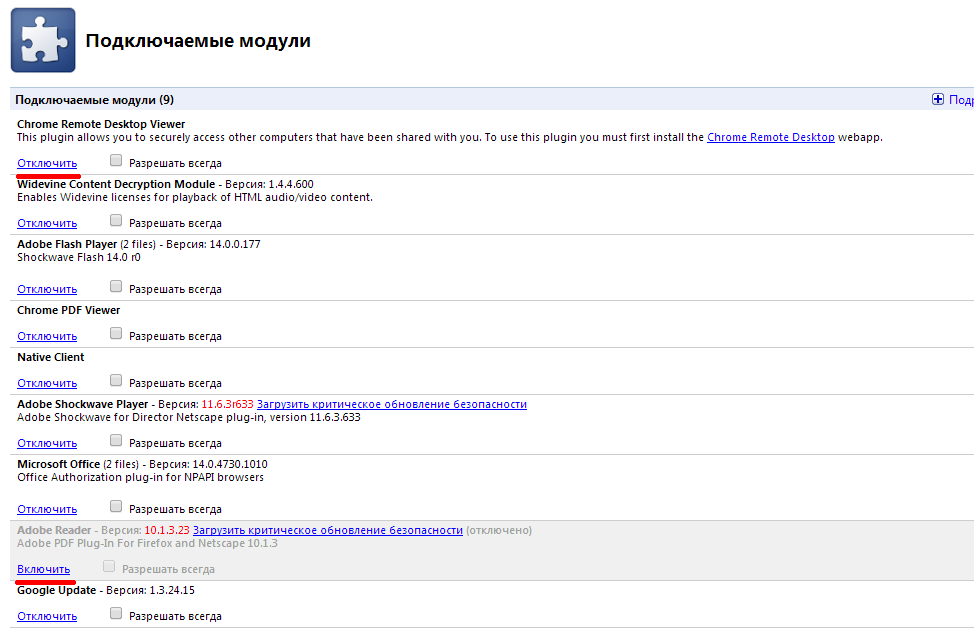Disable the Native Client plugin
The width and height of the screenshot is (974, 638).
(47, 383)
